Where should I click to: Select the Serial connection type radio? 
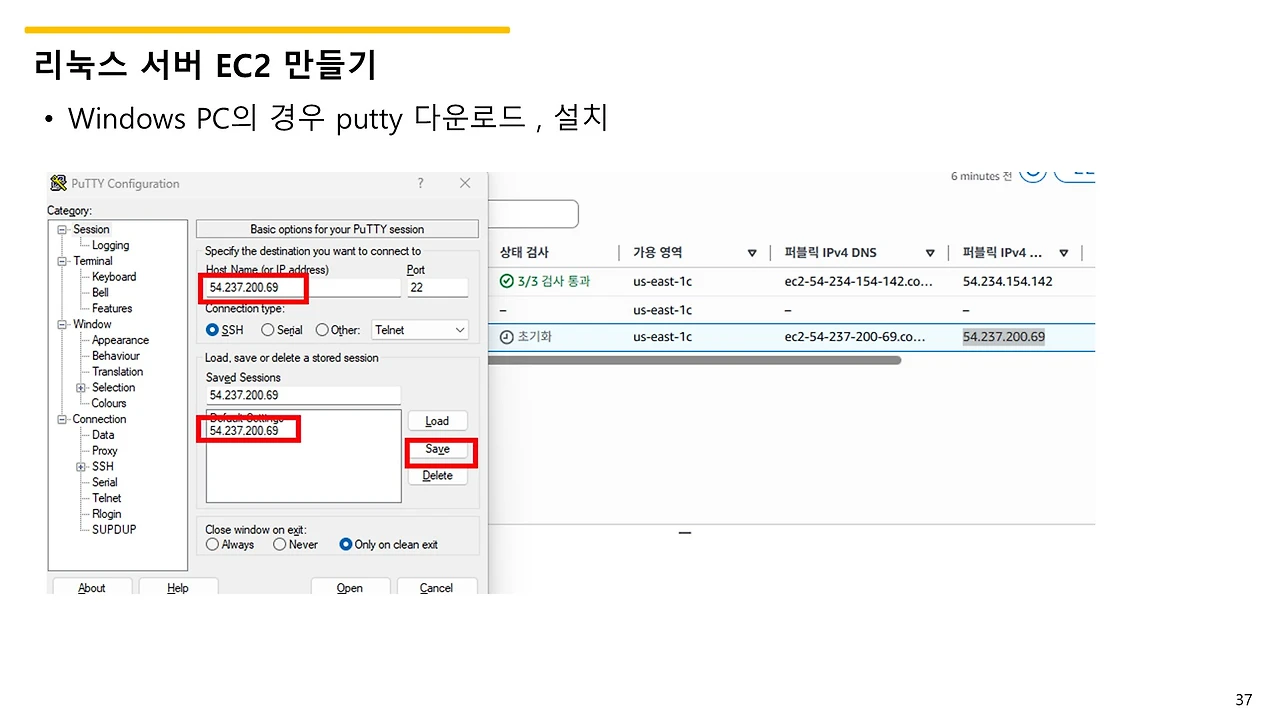[x=267, y=330]
